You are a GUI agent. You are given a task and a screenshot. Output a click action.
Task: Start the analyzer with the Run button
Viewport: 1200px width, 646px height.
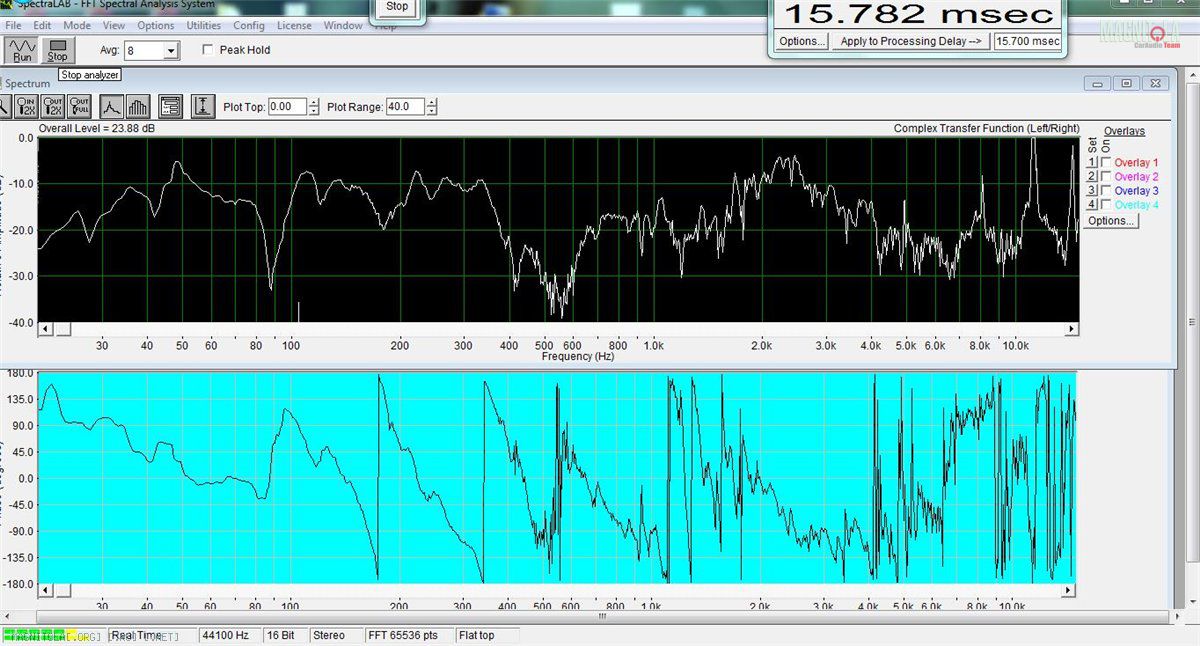[x=22, y=50]
